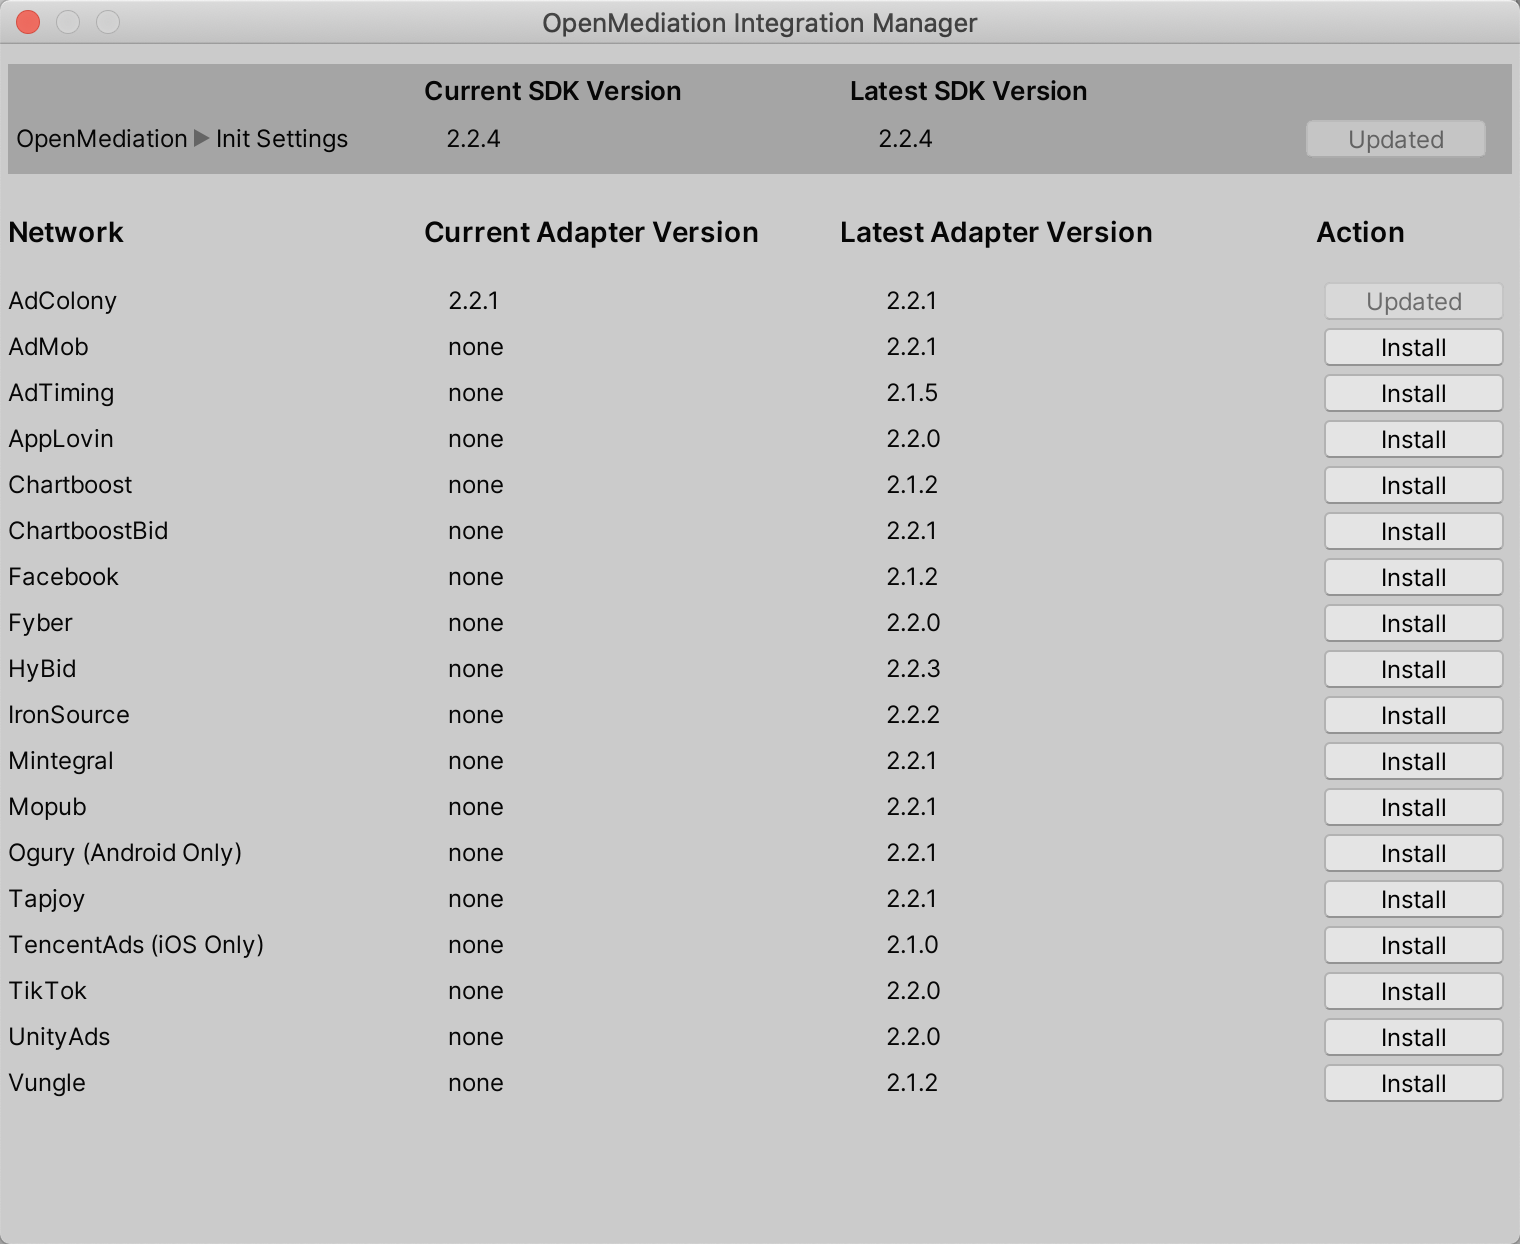The height and width of the screenshot is (1244, 1520).
Task: Install the Facebook adapter
Action: tap(1413, 577)
